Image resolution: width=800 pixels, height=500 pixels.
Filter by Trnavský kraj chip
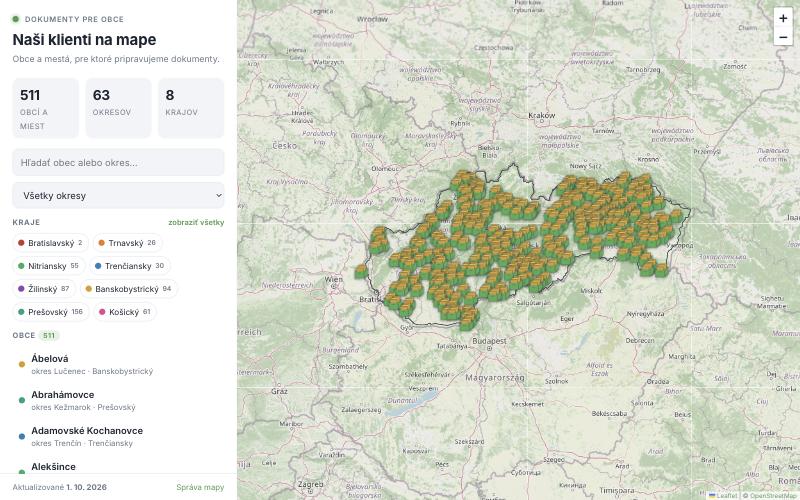pos(127,243)
